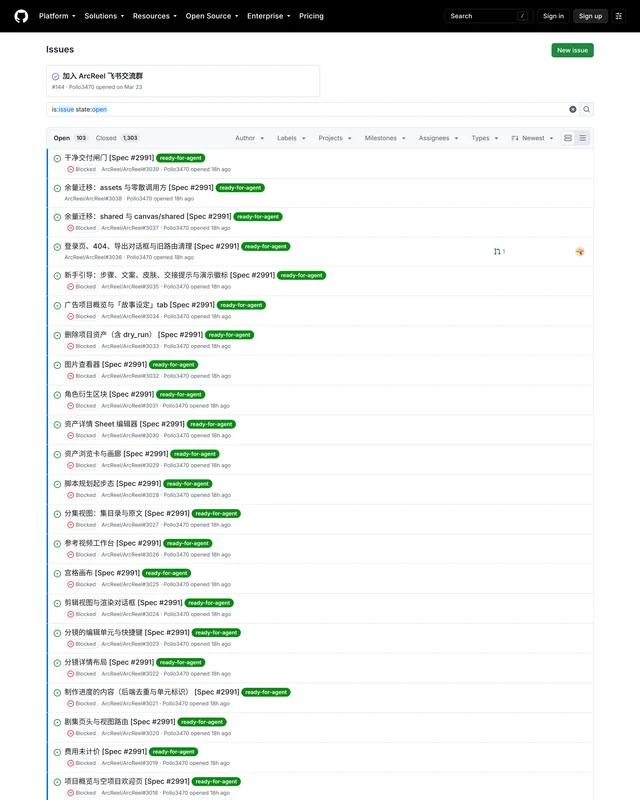
Task: Click ready-for-agent label on 新手引导 issue
Action: pos(302,276)
